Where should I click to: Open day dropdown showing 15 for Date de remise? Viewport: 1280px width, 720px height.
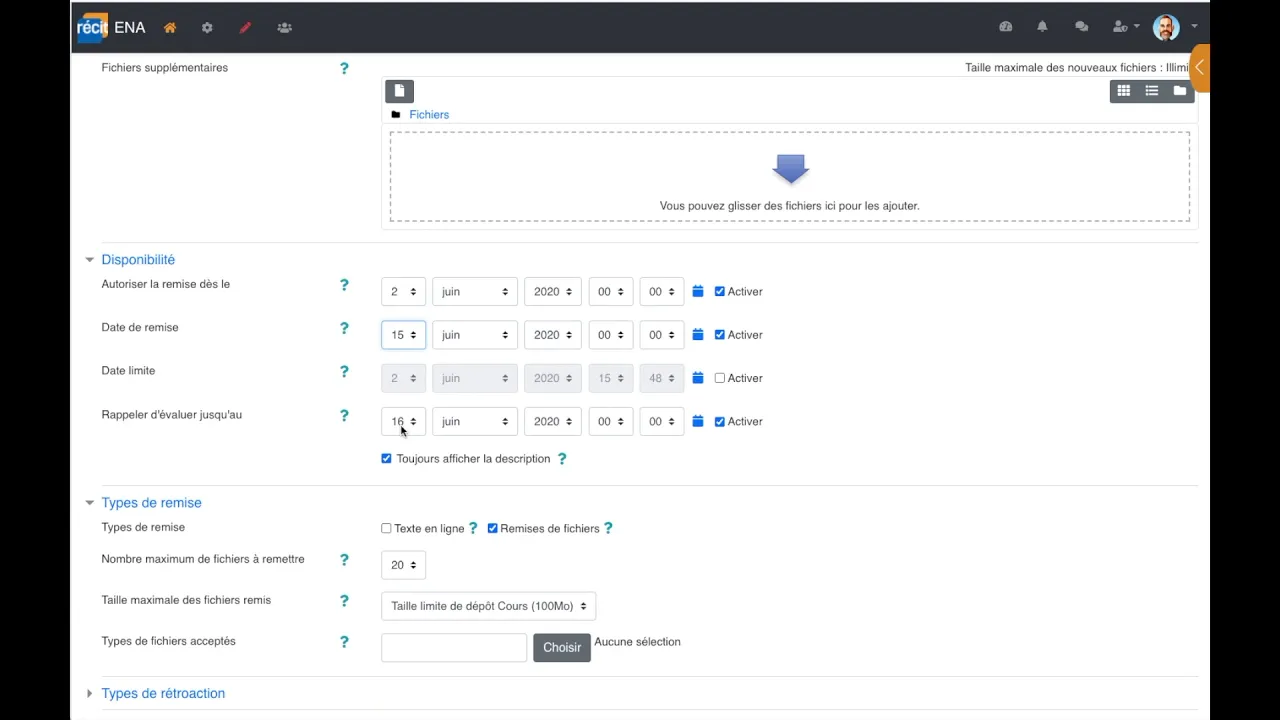pos(403,334)
